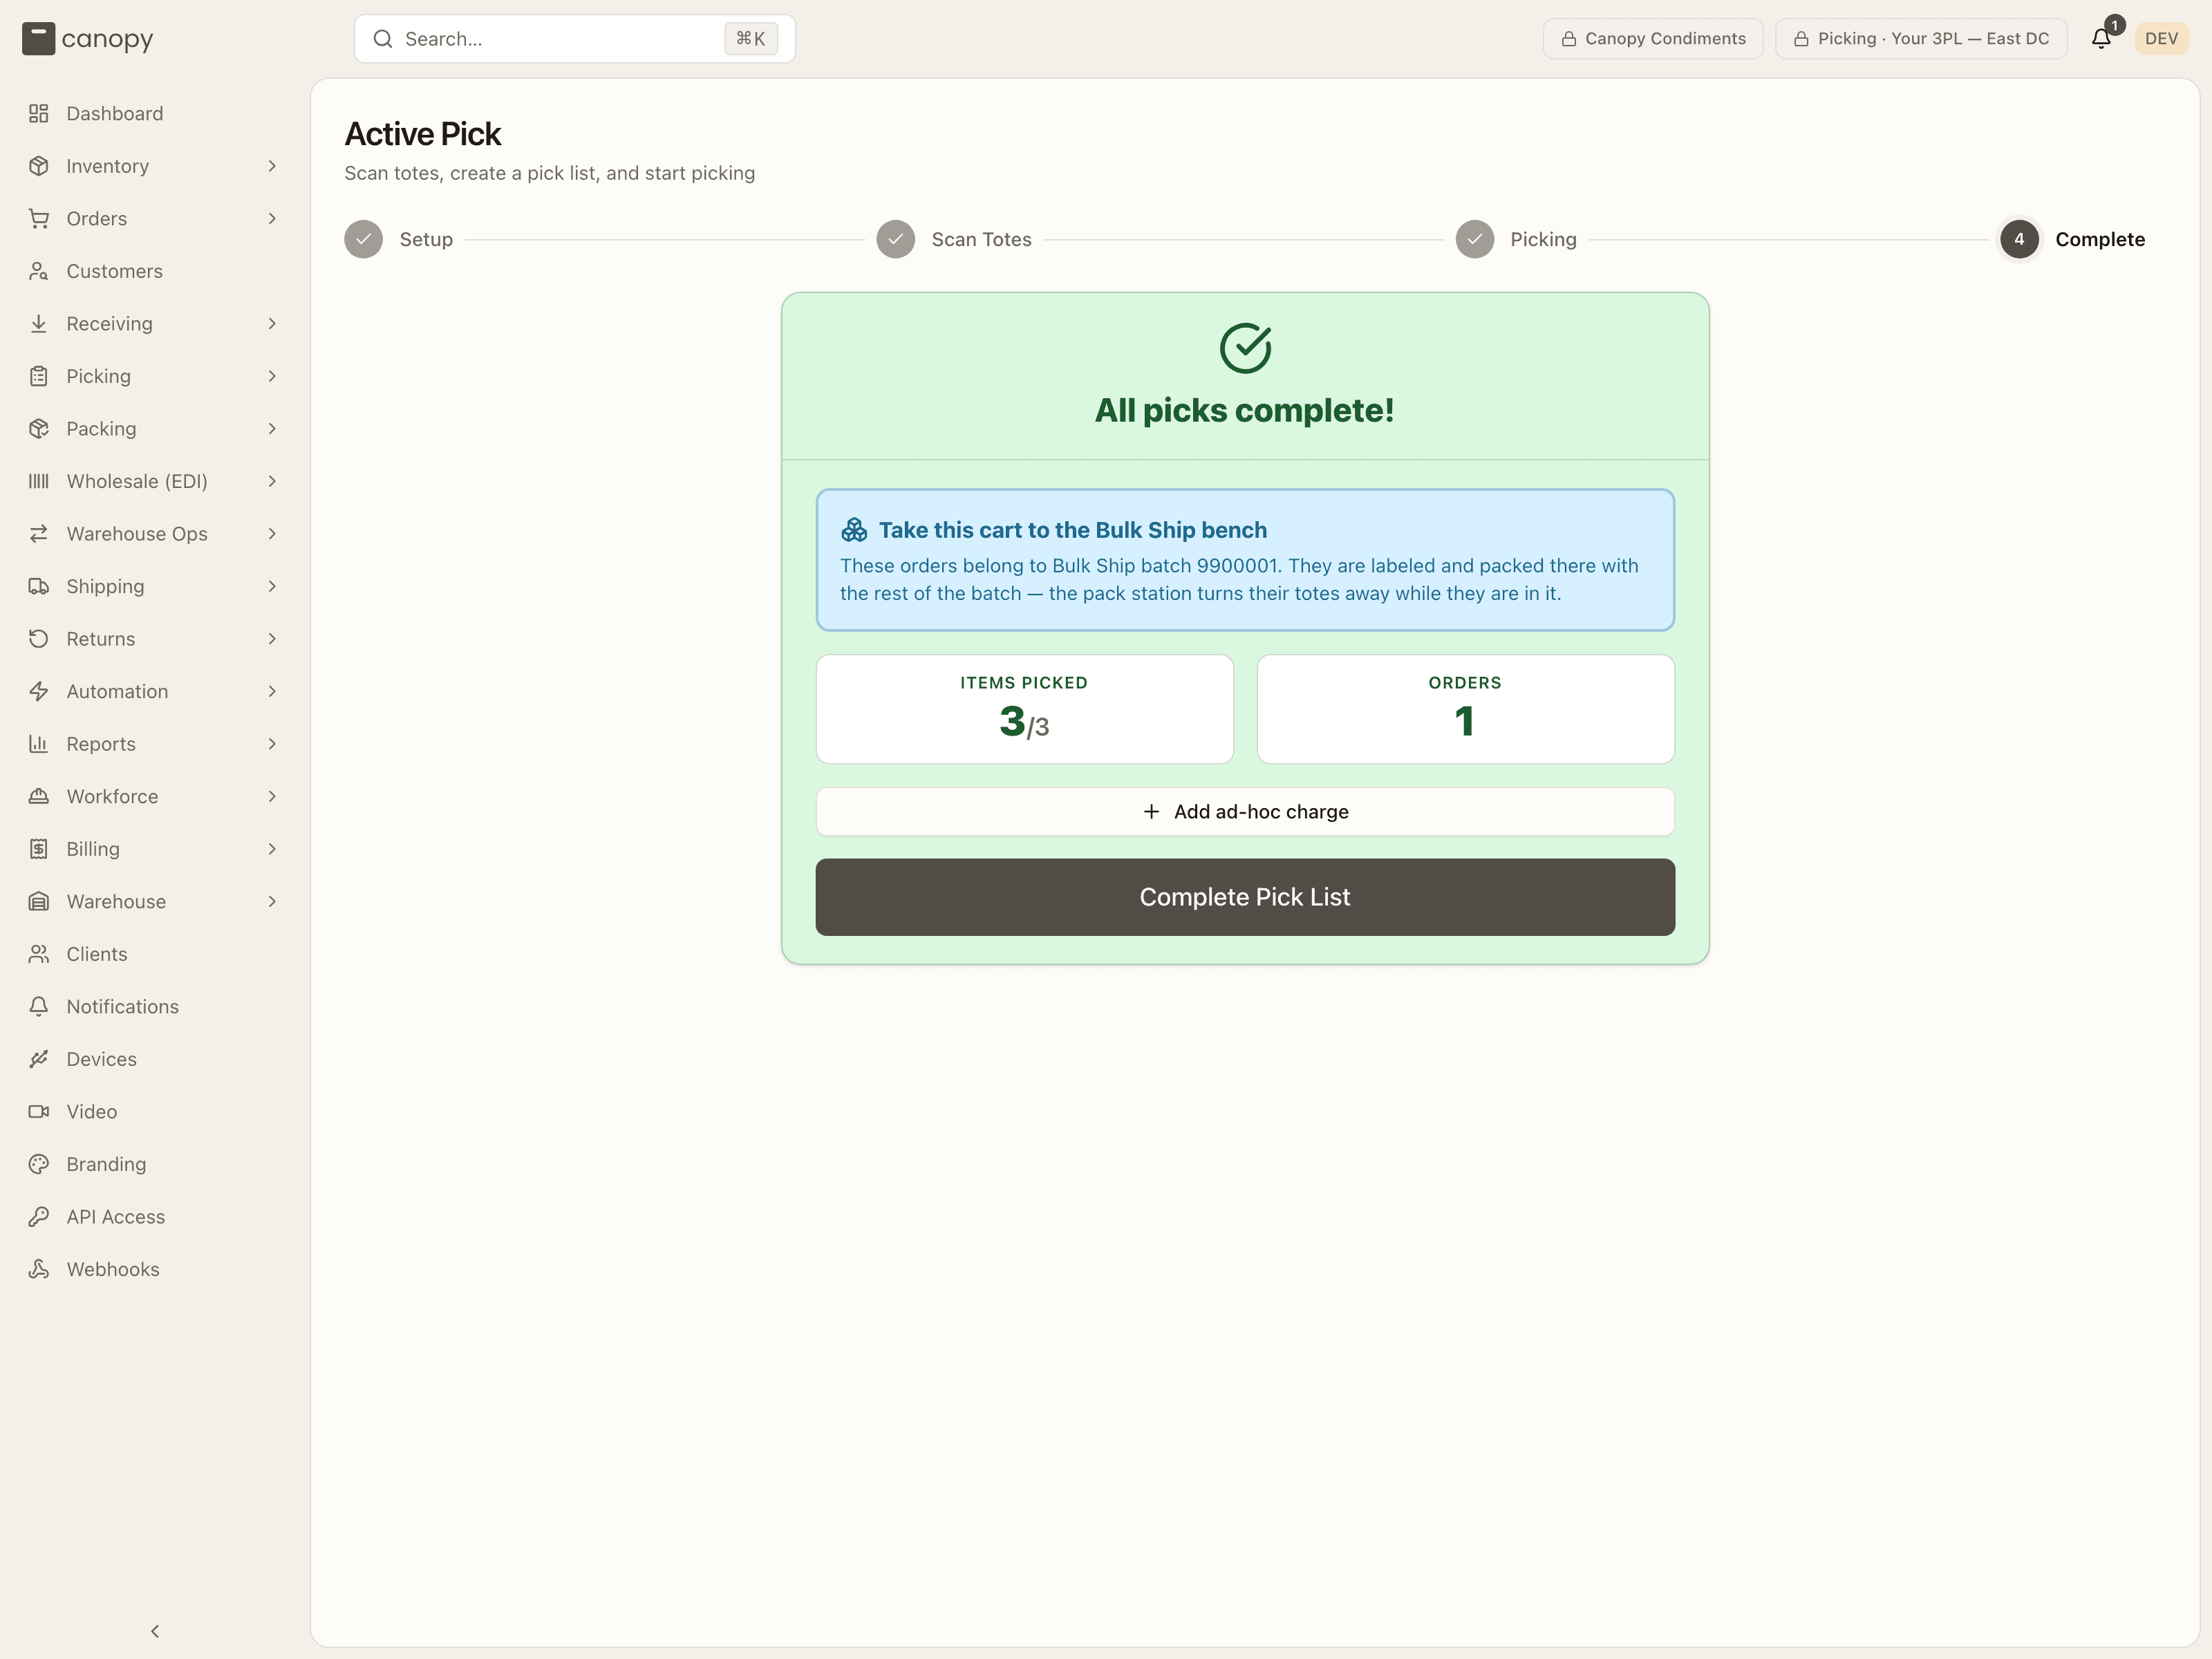Go to the Setup step
Viewport: 2212px width, 1659px height.
pyautogui.click(x=399, y=239)
